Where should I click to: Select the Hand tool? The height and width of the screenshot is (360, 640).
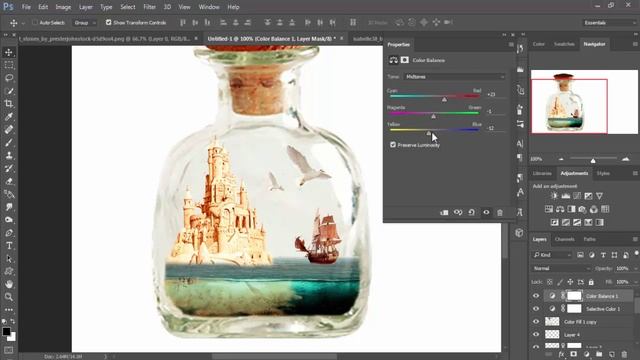point(9,284)
